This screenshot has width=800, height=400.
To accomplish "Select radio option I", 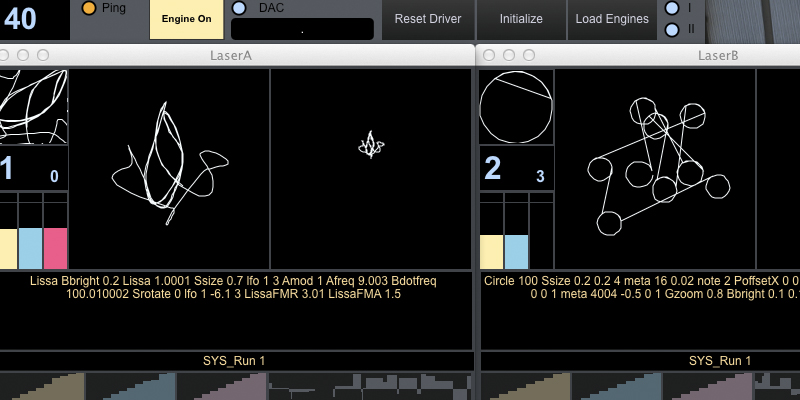I will [672, 8].
